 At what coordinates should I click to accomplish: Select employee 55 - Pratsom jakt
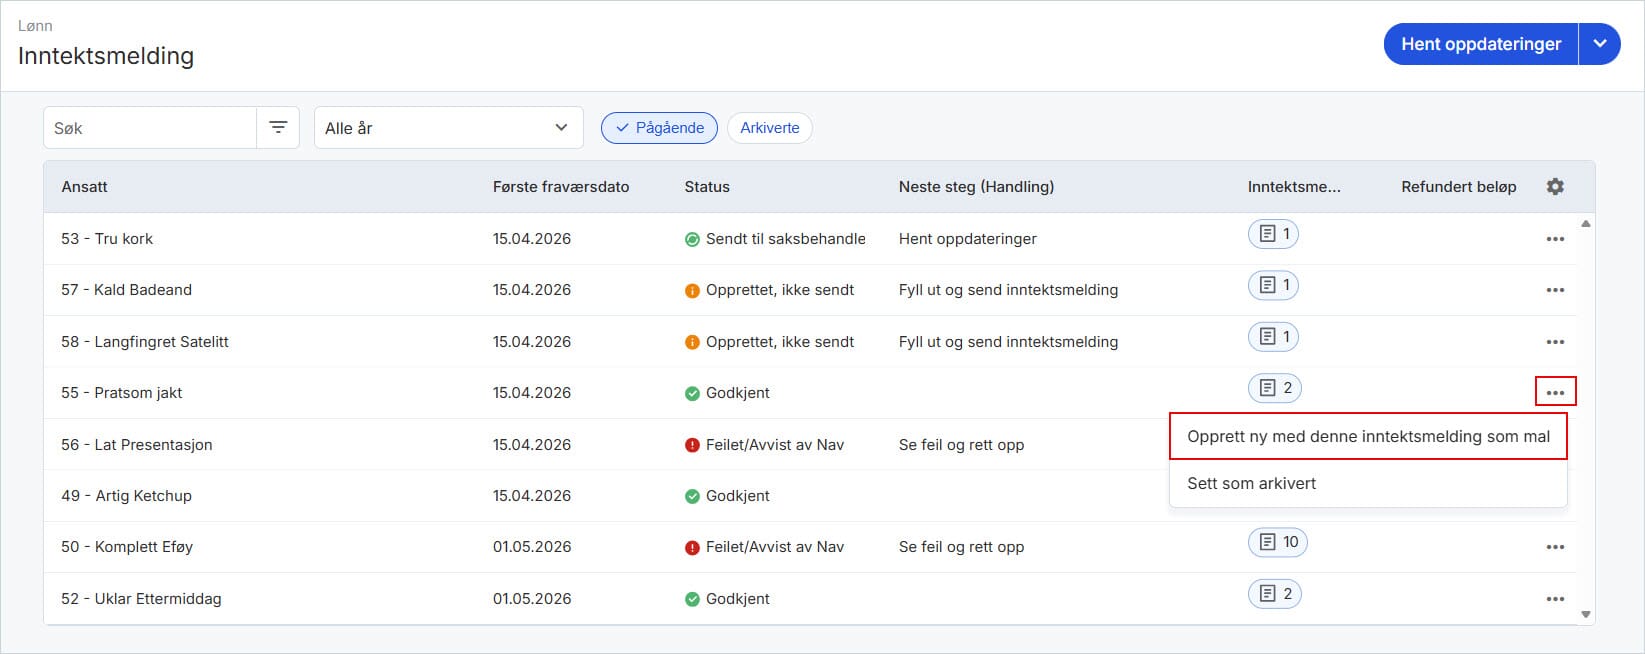pos(121,393)
